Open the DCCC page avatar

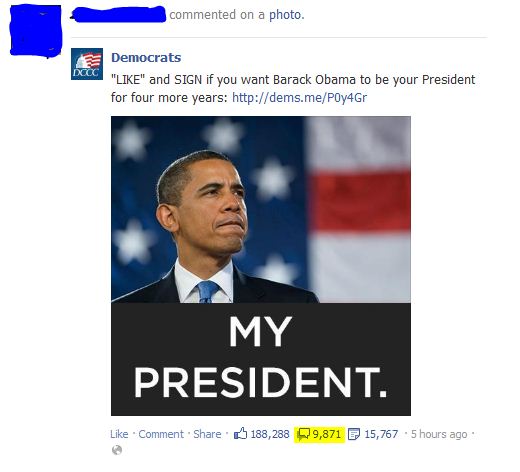point(87,64)
